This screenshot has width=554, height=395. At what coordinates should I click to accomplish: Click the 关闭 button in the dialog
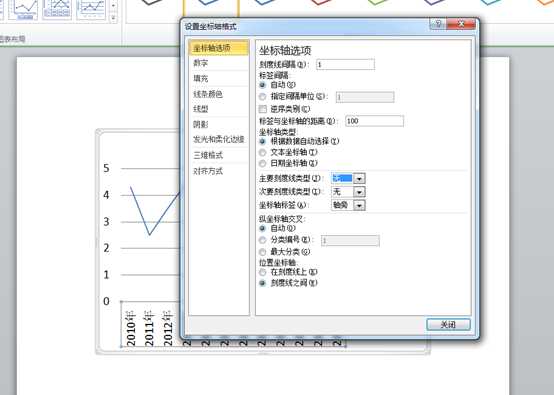(448, 324)
